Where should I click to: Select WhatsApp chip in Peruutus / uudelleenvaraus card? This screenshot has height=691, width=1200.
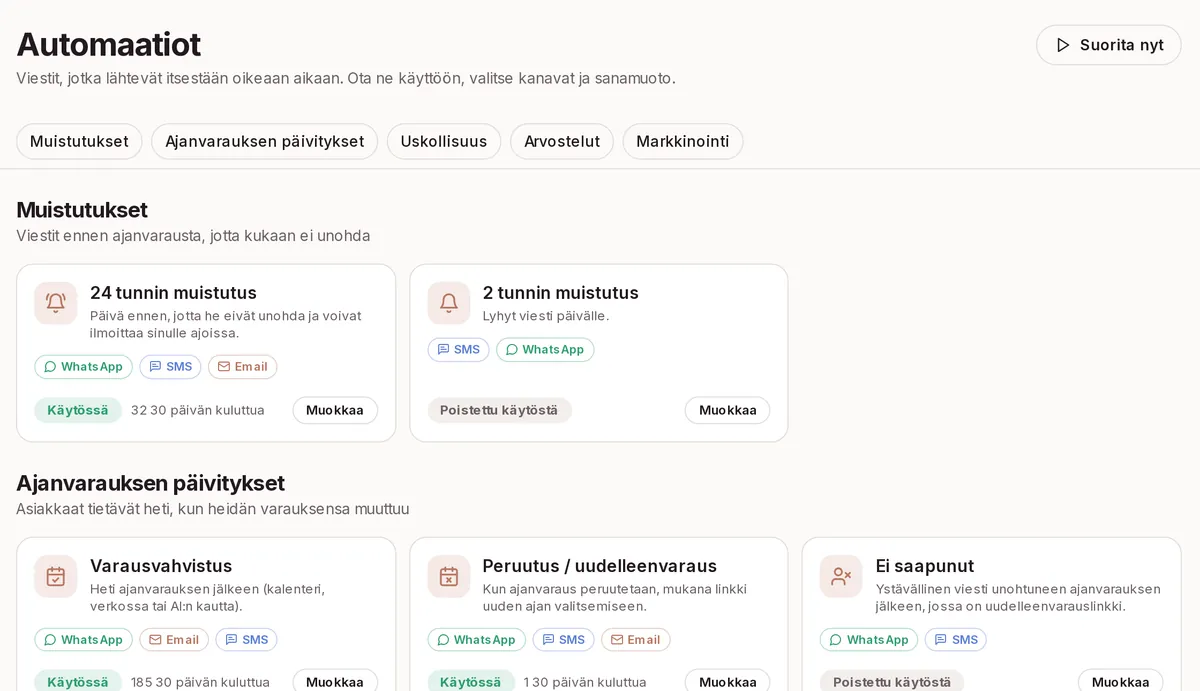pos(476,640)
